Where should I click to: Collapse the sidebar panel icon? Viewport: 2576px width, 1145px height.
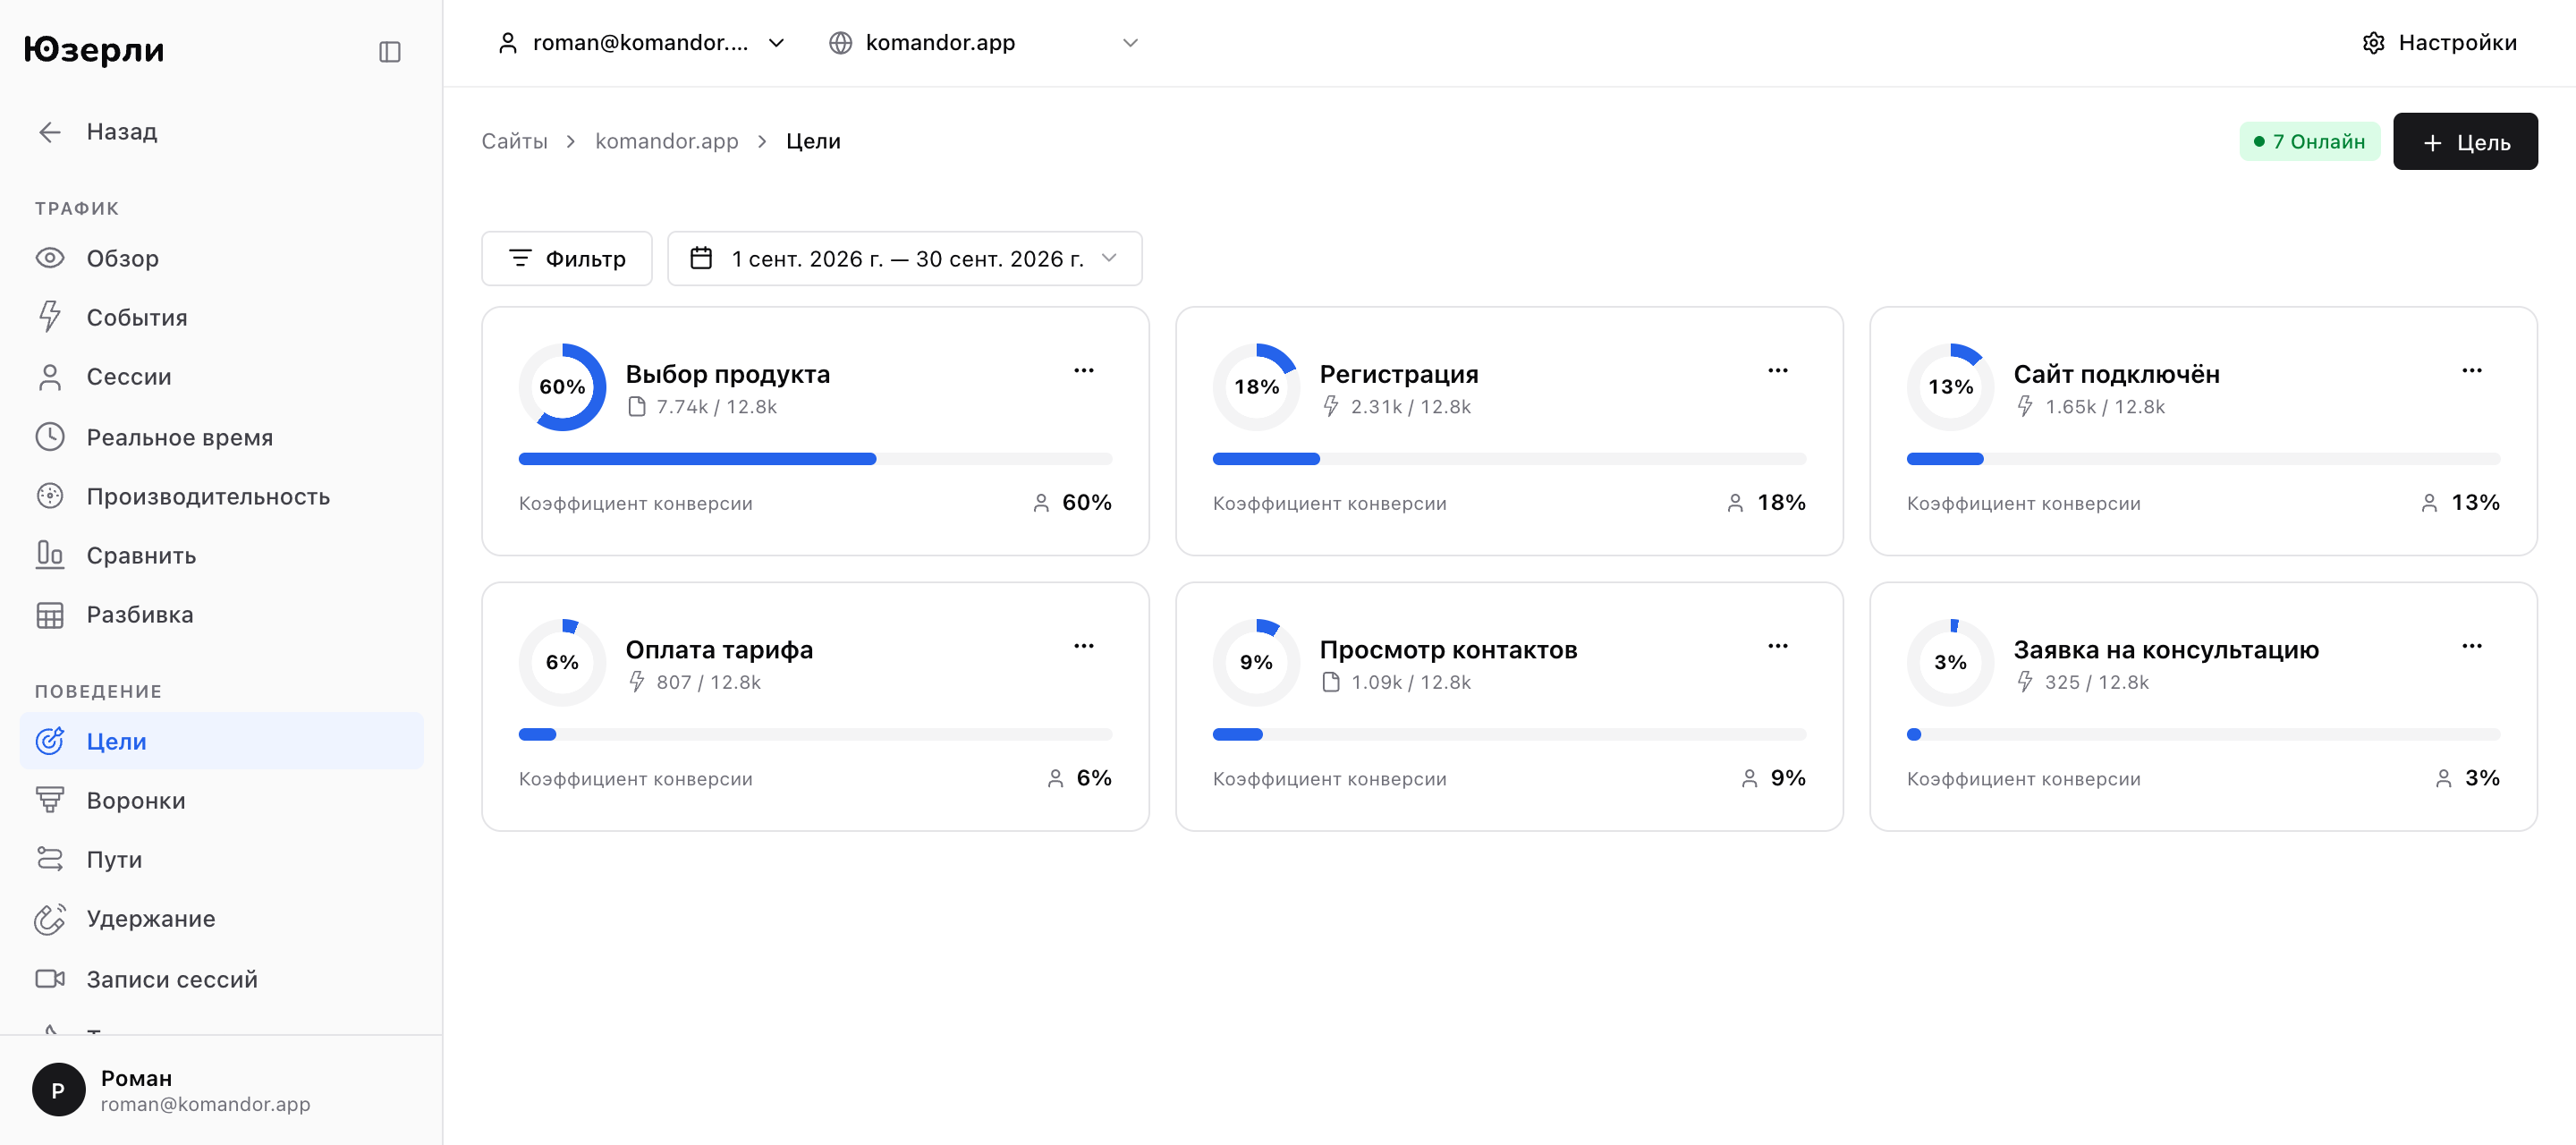[x=390, y=51]
